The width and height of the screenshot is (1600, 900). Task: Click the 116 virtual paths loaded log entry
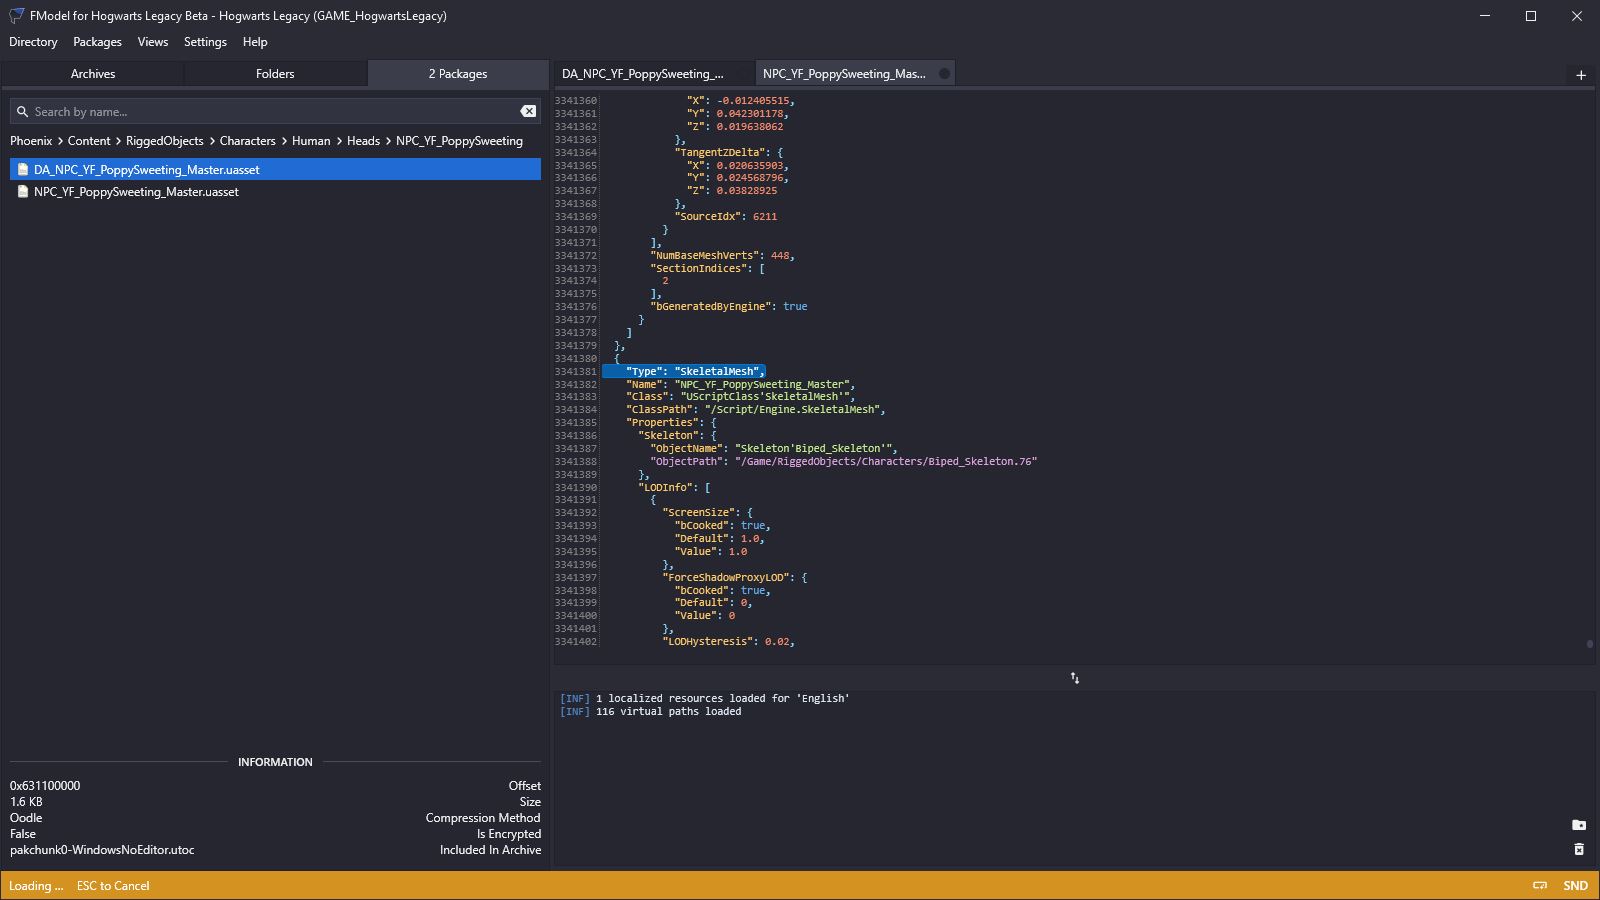(651, 712)
